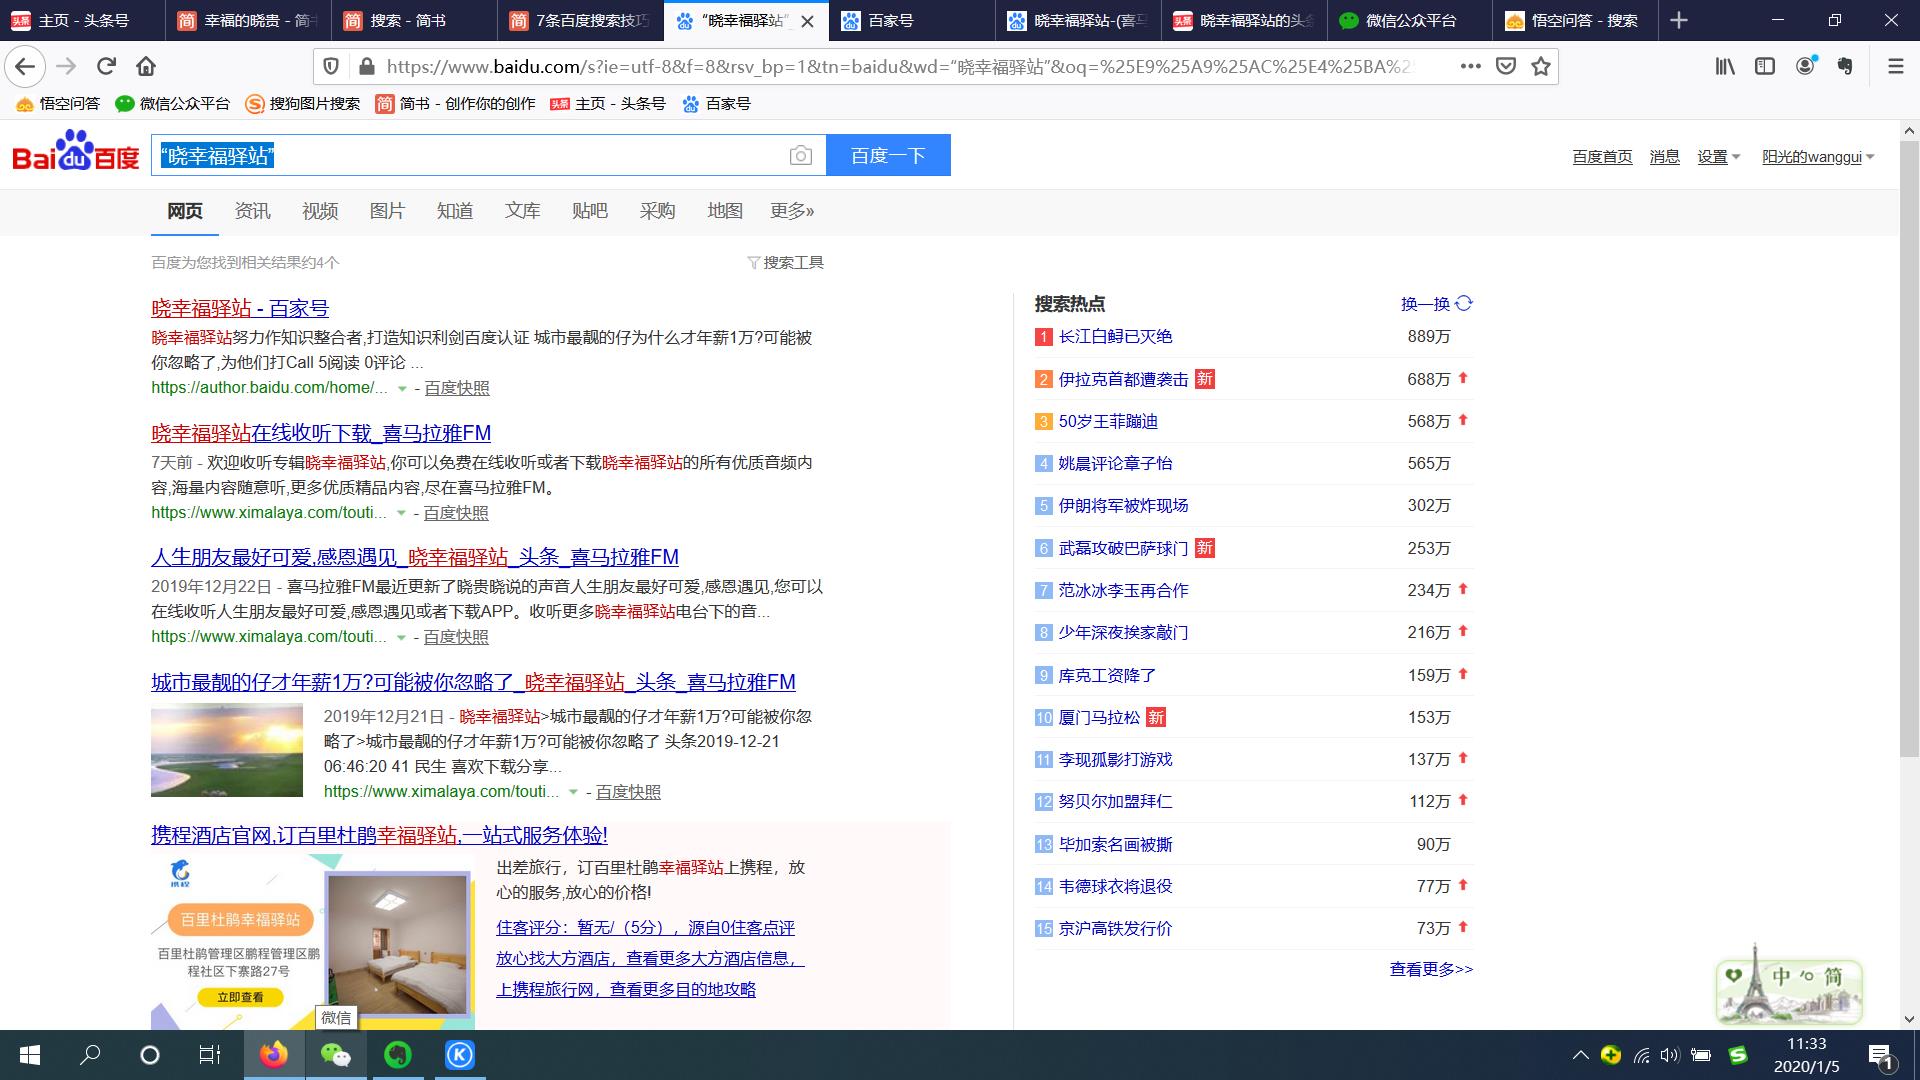Viewport: 1920px width, 1080px height.
Task: Focus the Baidu search input box
Action: 470,155
